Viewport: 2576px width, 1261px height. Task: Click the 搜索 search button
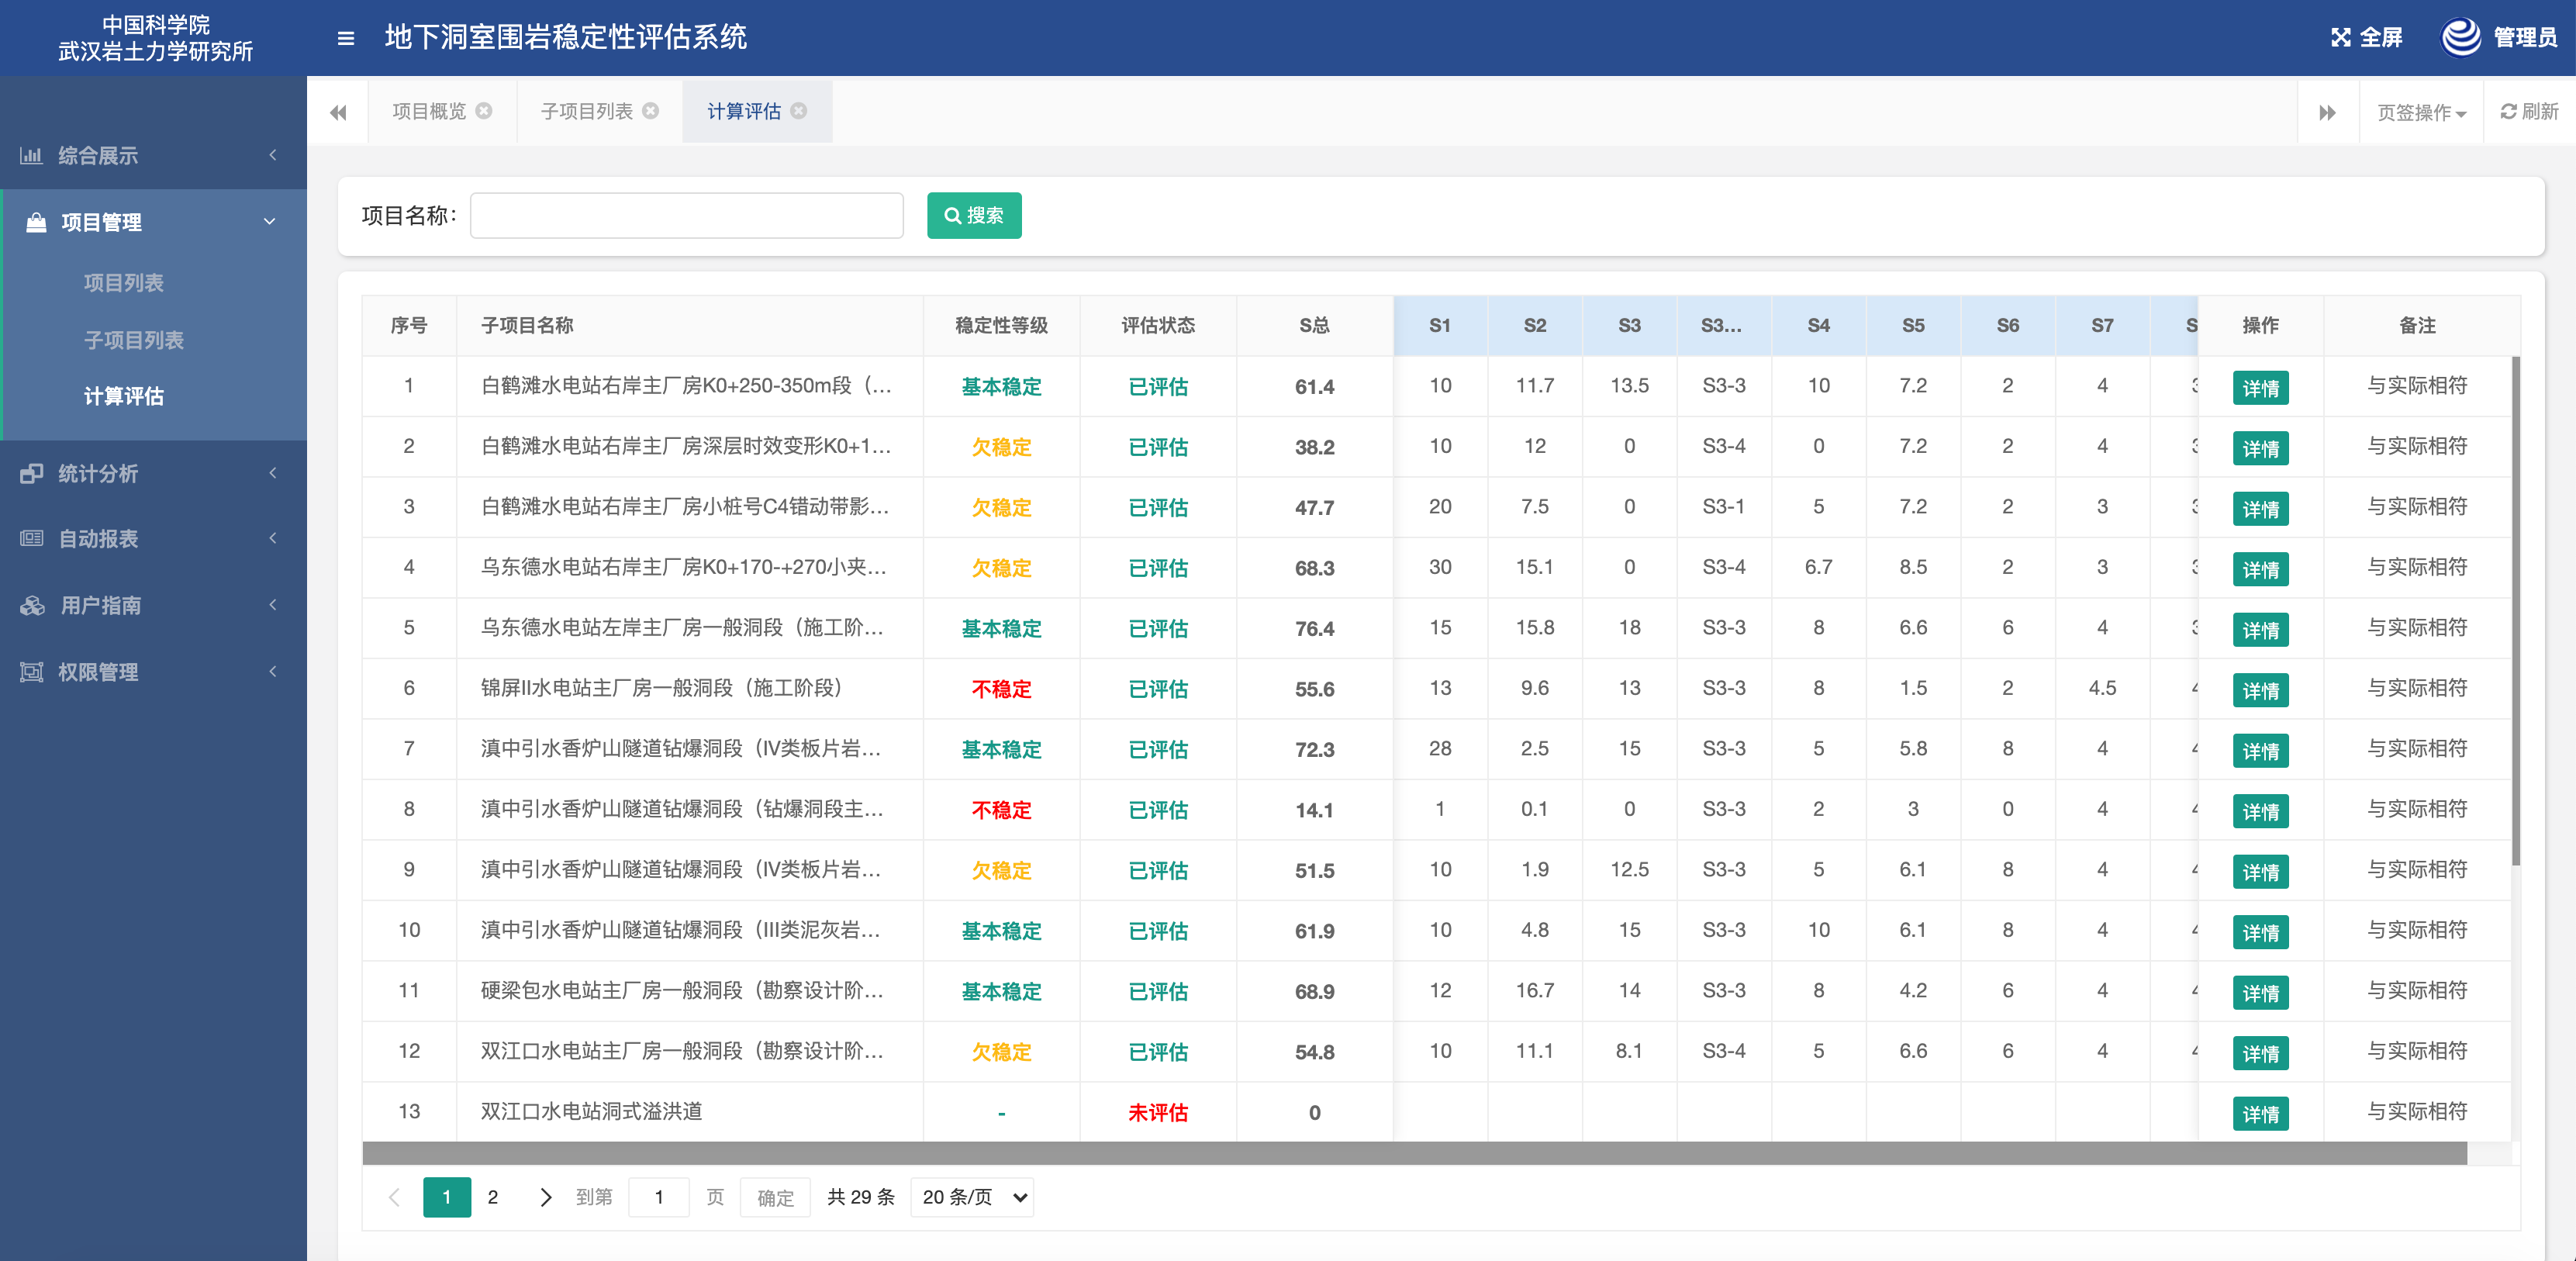click(x=974, y=215)
